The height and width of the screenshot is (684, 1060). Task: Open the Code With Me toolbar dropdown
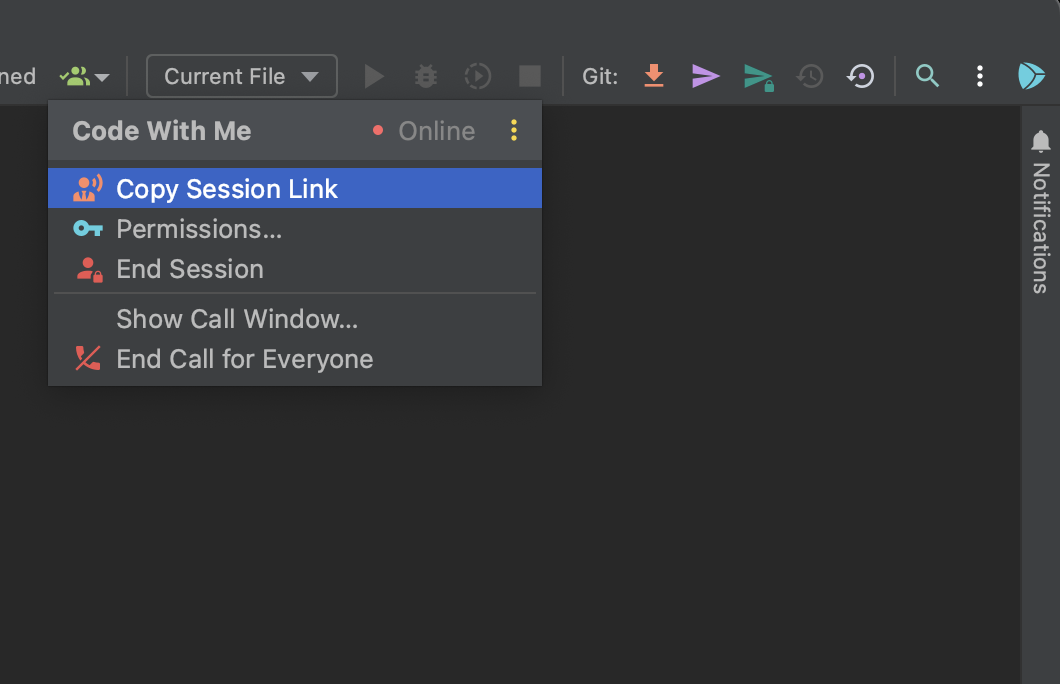tap(85, 76)
